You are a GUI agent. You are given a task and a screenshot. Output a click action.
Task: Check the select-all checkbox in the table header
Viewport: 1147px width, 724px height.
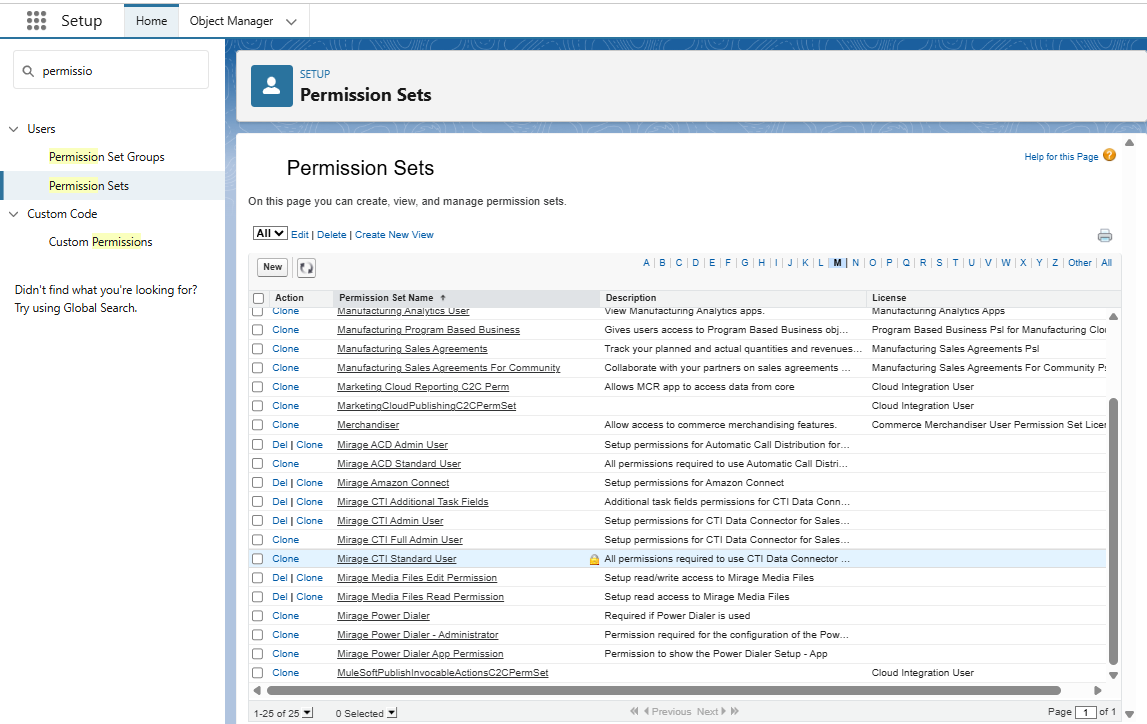click(259, 297)
